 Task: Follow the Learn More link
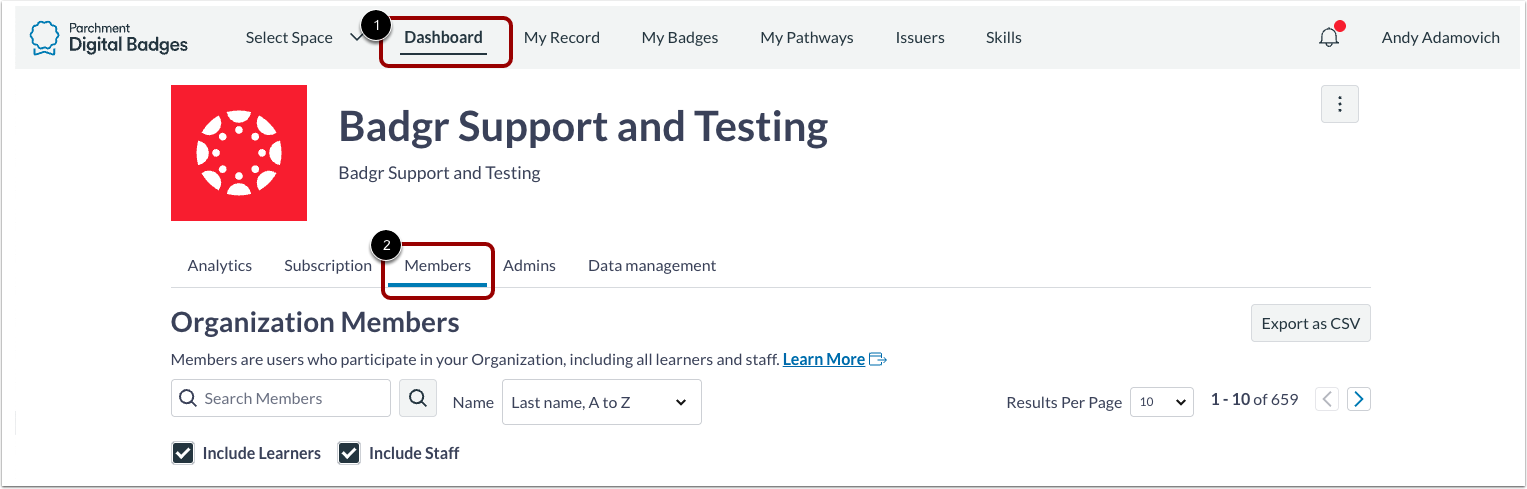coord(823,360)
